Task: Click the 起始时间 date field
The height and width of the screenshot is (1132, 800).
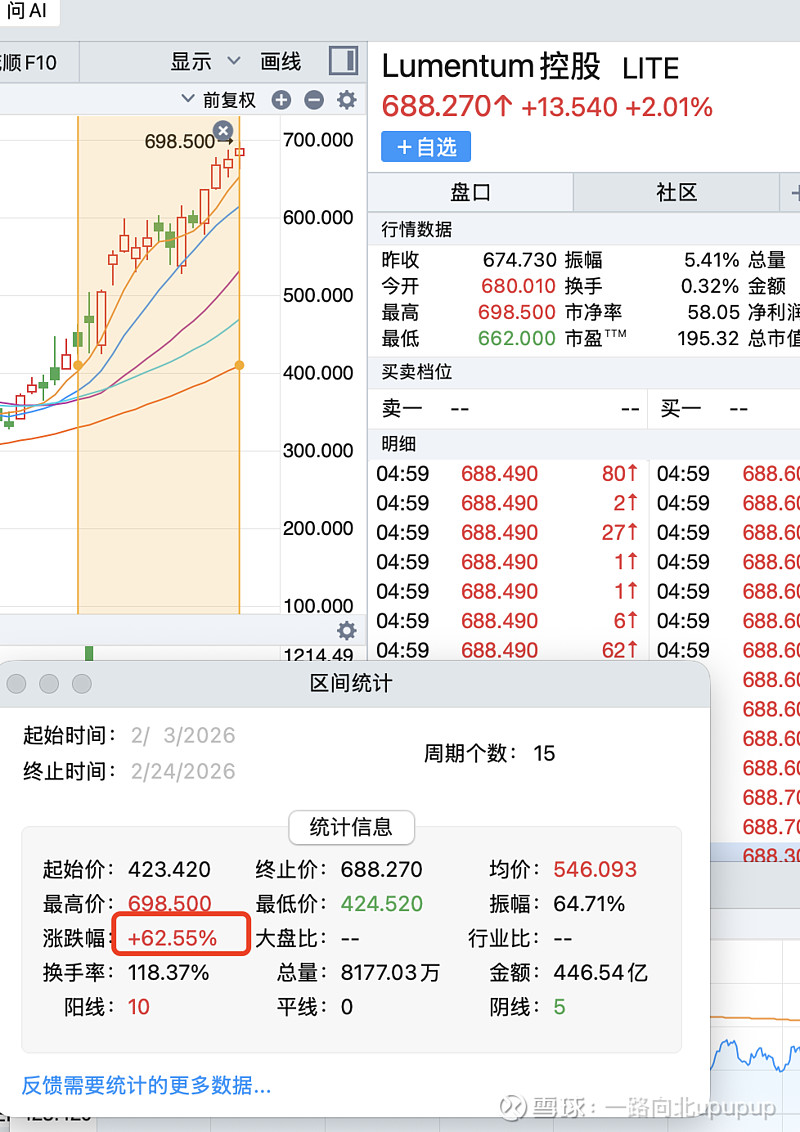Action: [x=183, y=735]
